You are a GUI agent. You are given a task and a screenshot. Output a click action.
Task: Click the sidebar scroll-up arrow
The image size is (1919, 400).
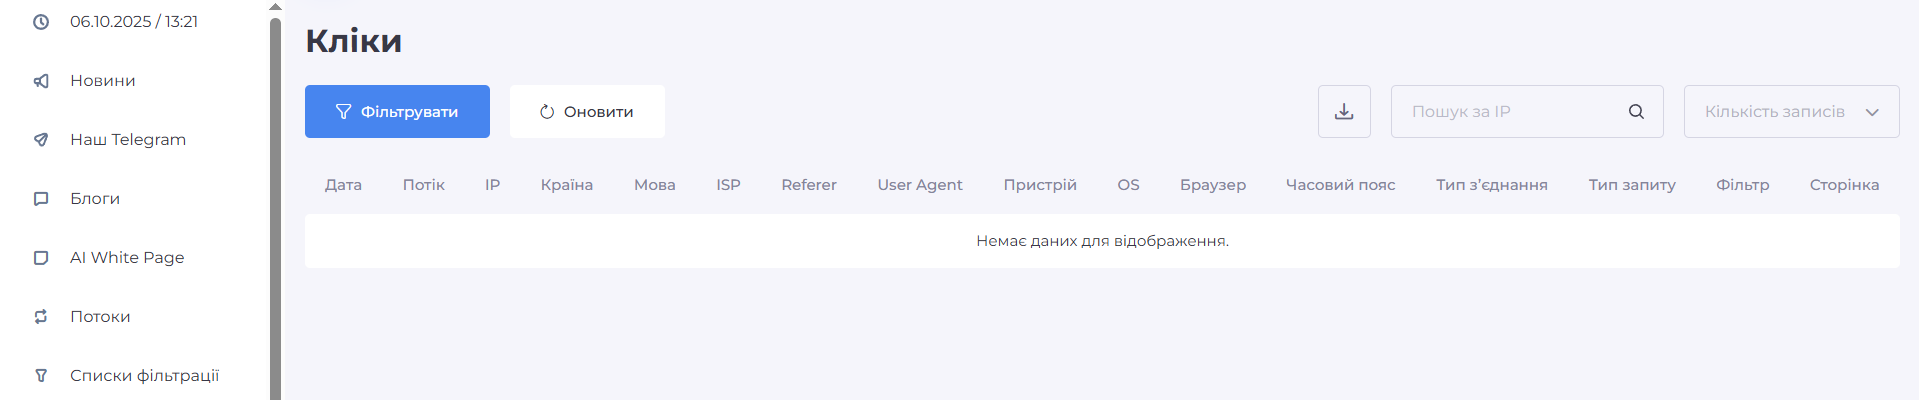[275, 7]
